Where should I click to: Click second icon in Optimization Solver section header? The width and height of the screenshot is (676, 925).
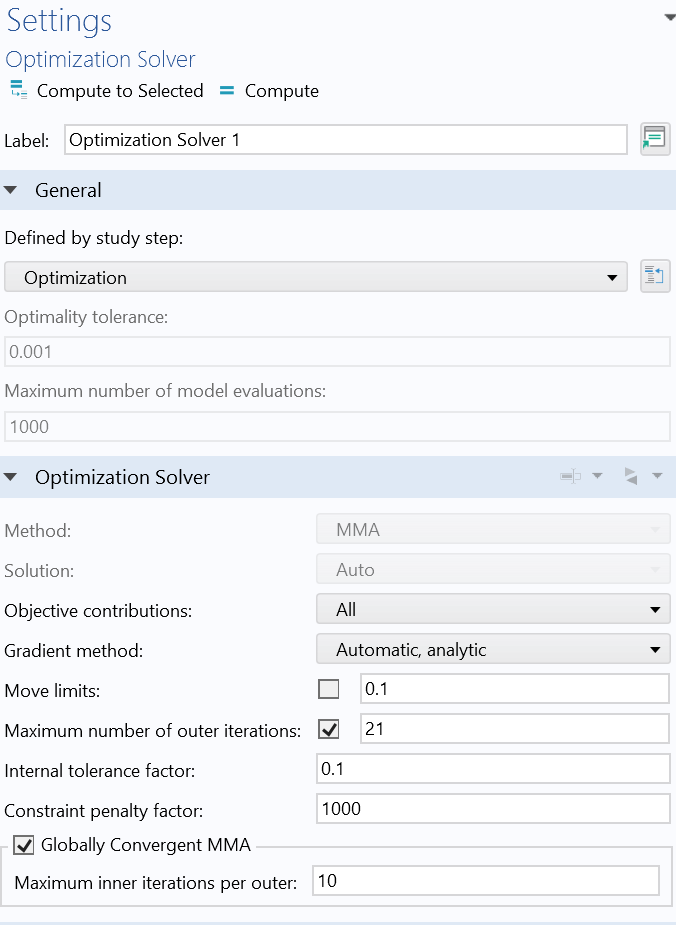(x=631, y=477)
